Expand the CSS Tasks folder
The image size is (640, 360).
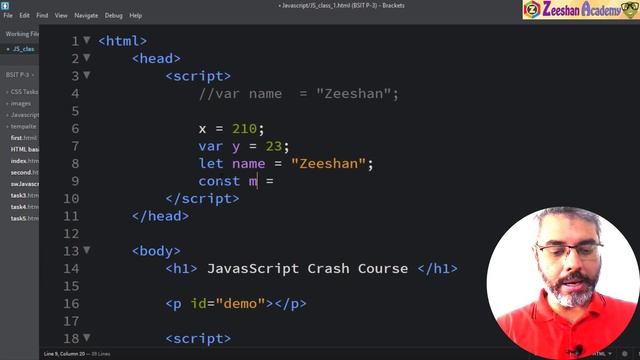[x=22, y=92]
